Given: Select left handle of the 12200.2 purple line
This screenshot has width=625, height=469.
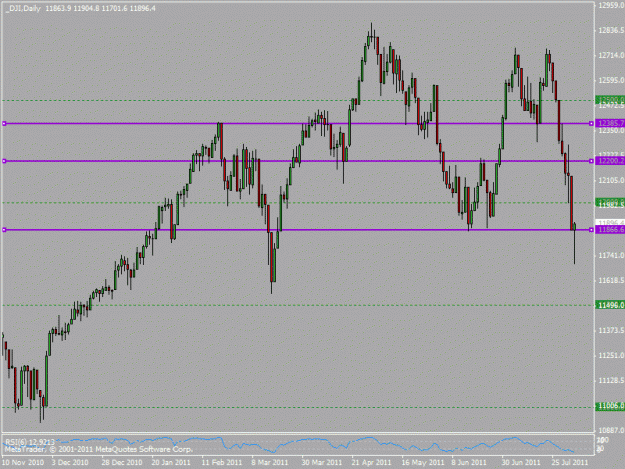Looking at the screenshot, I should 4,161.
